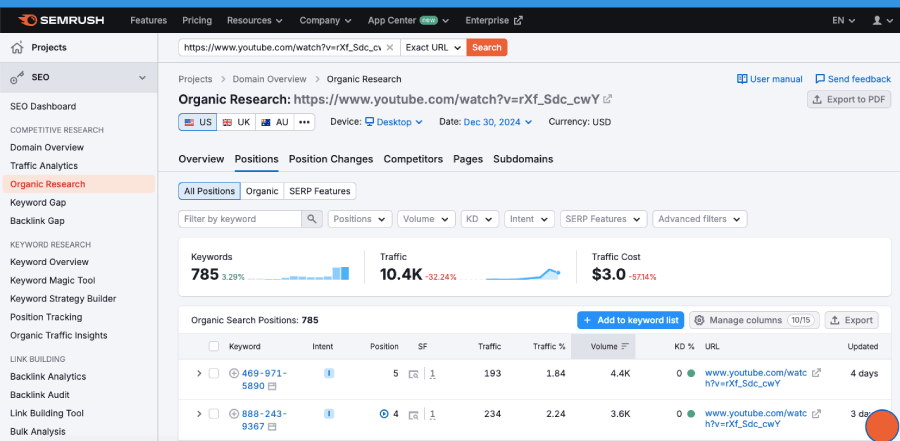
Task: Open the EN language dropdown
Action: point(844,20)
